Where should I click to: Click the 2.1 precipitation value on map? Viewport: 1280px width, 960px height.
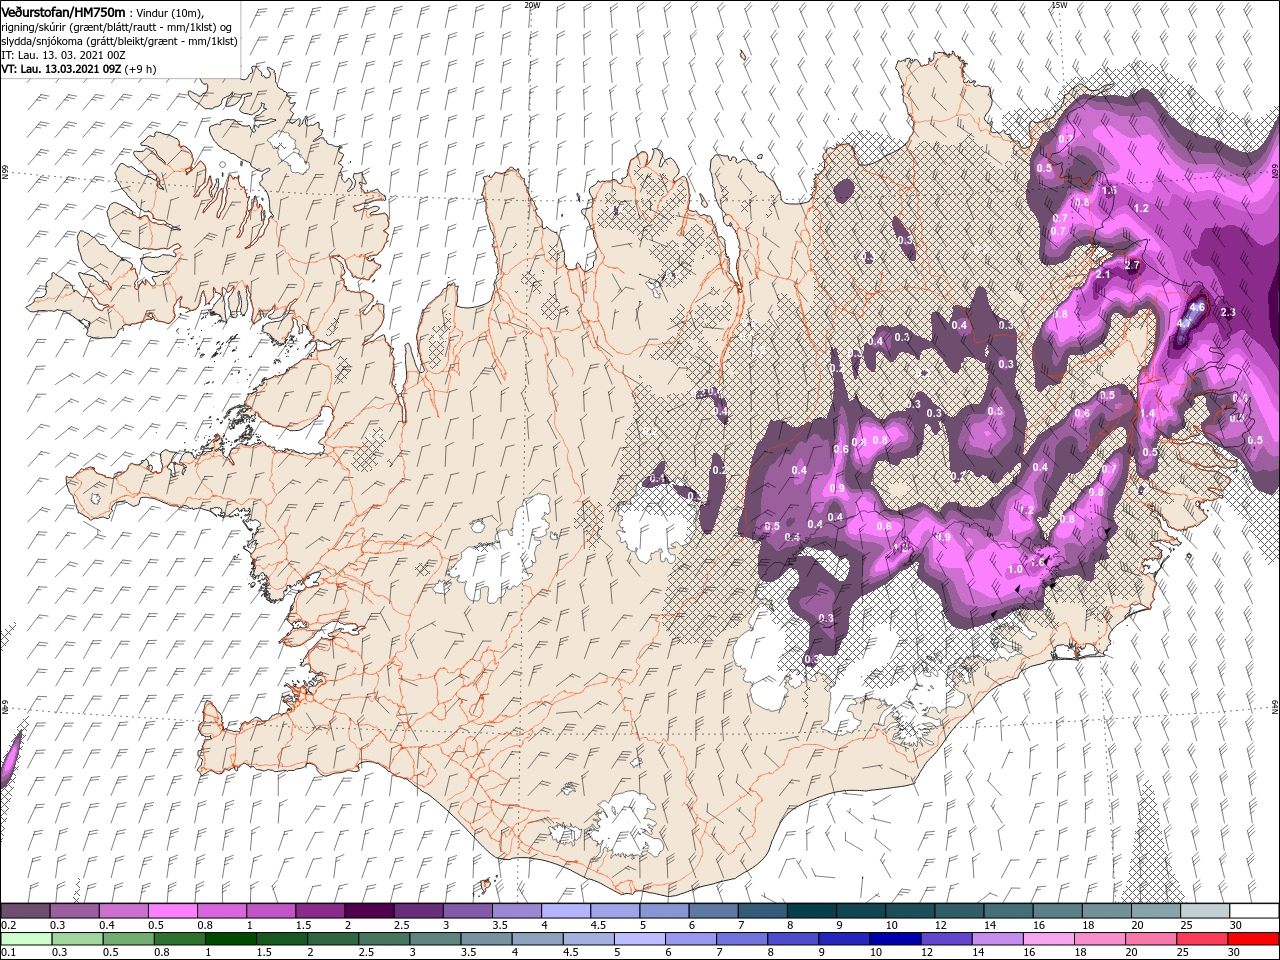[1104, 274]
